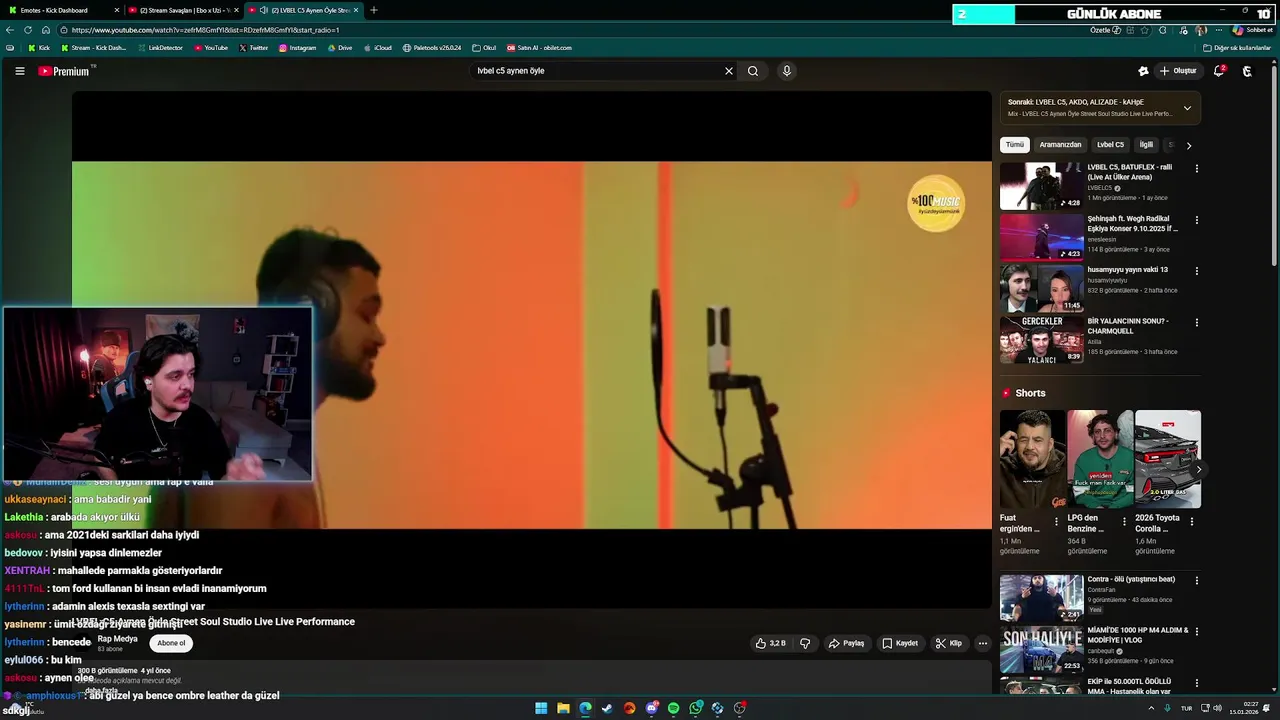The width and height of the screenshot is (1280, 720).
Task: Open Twitter bookmark in favorites bar
Action: pyautogui.click(x=254, y=48)
